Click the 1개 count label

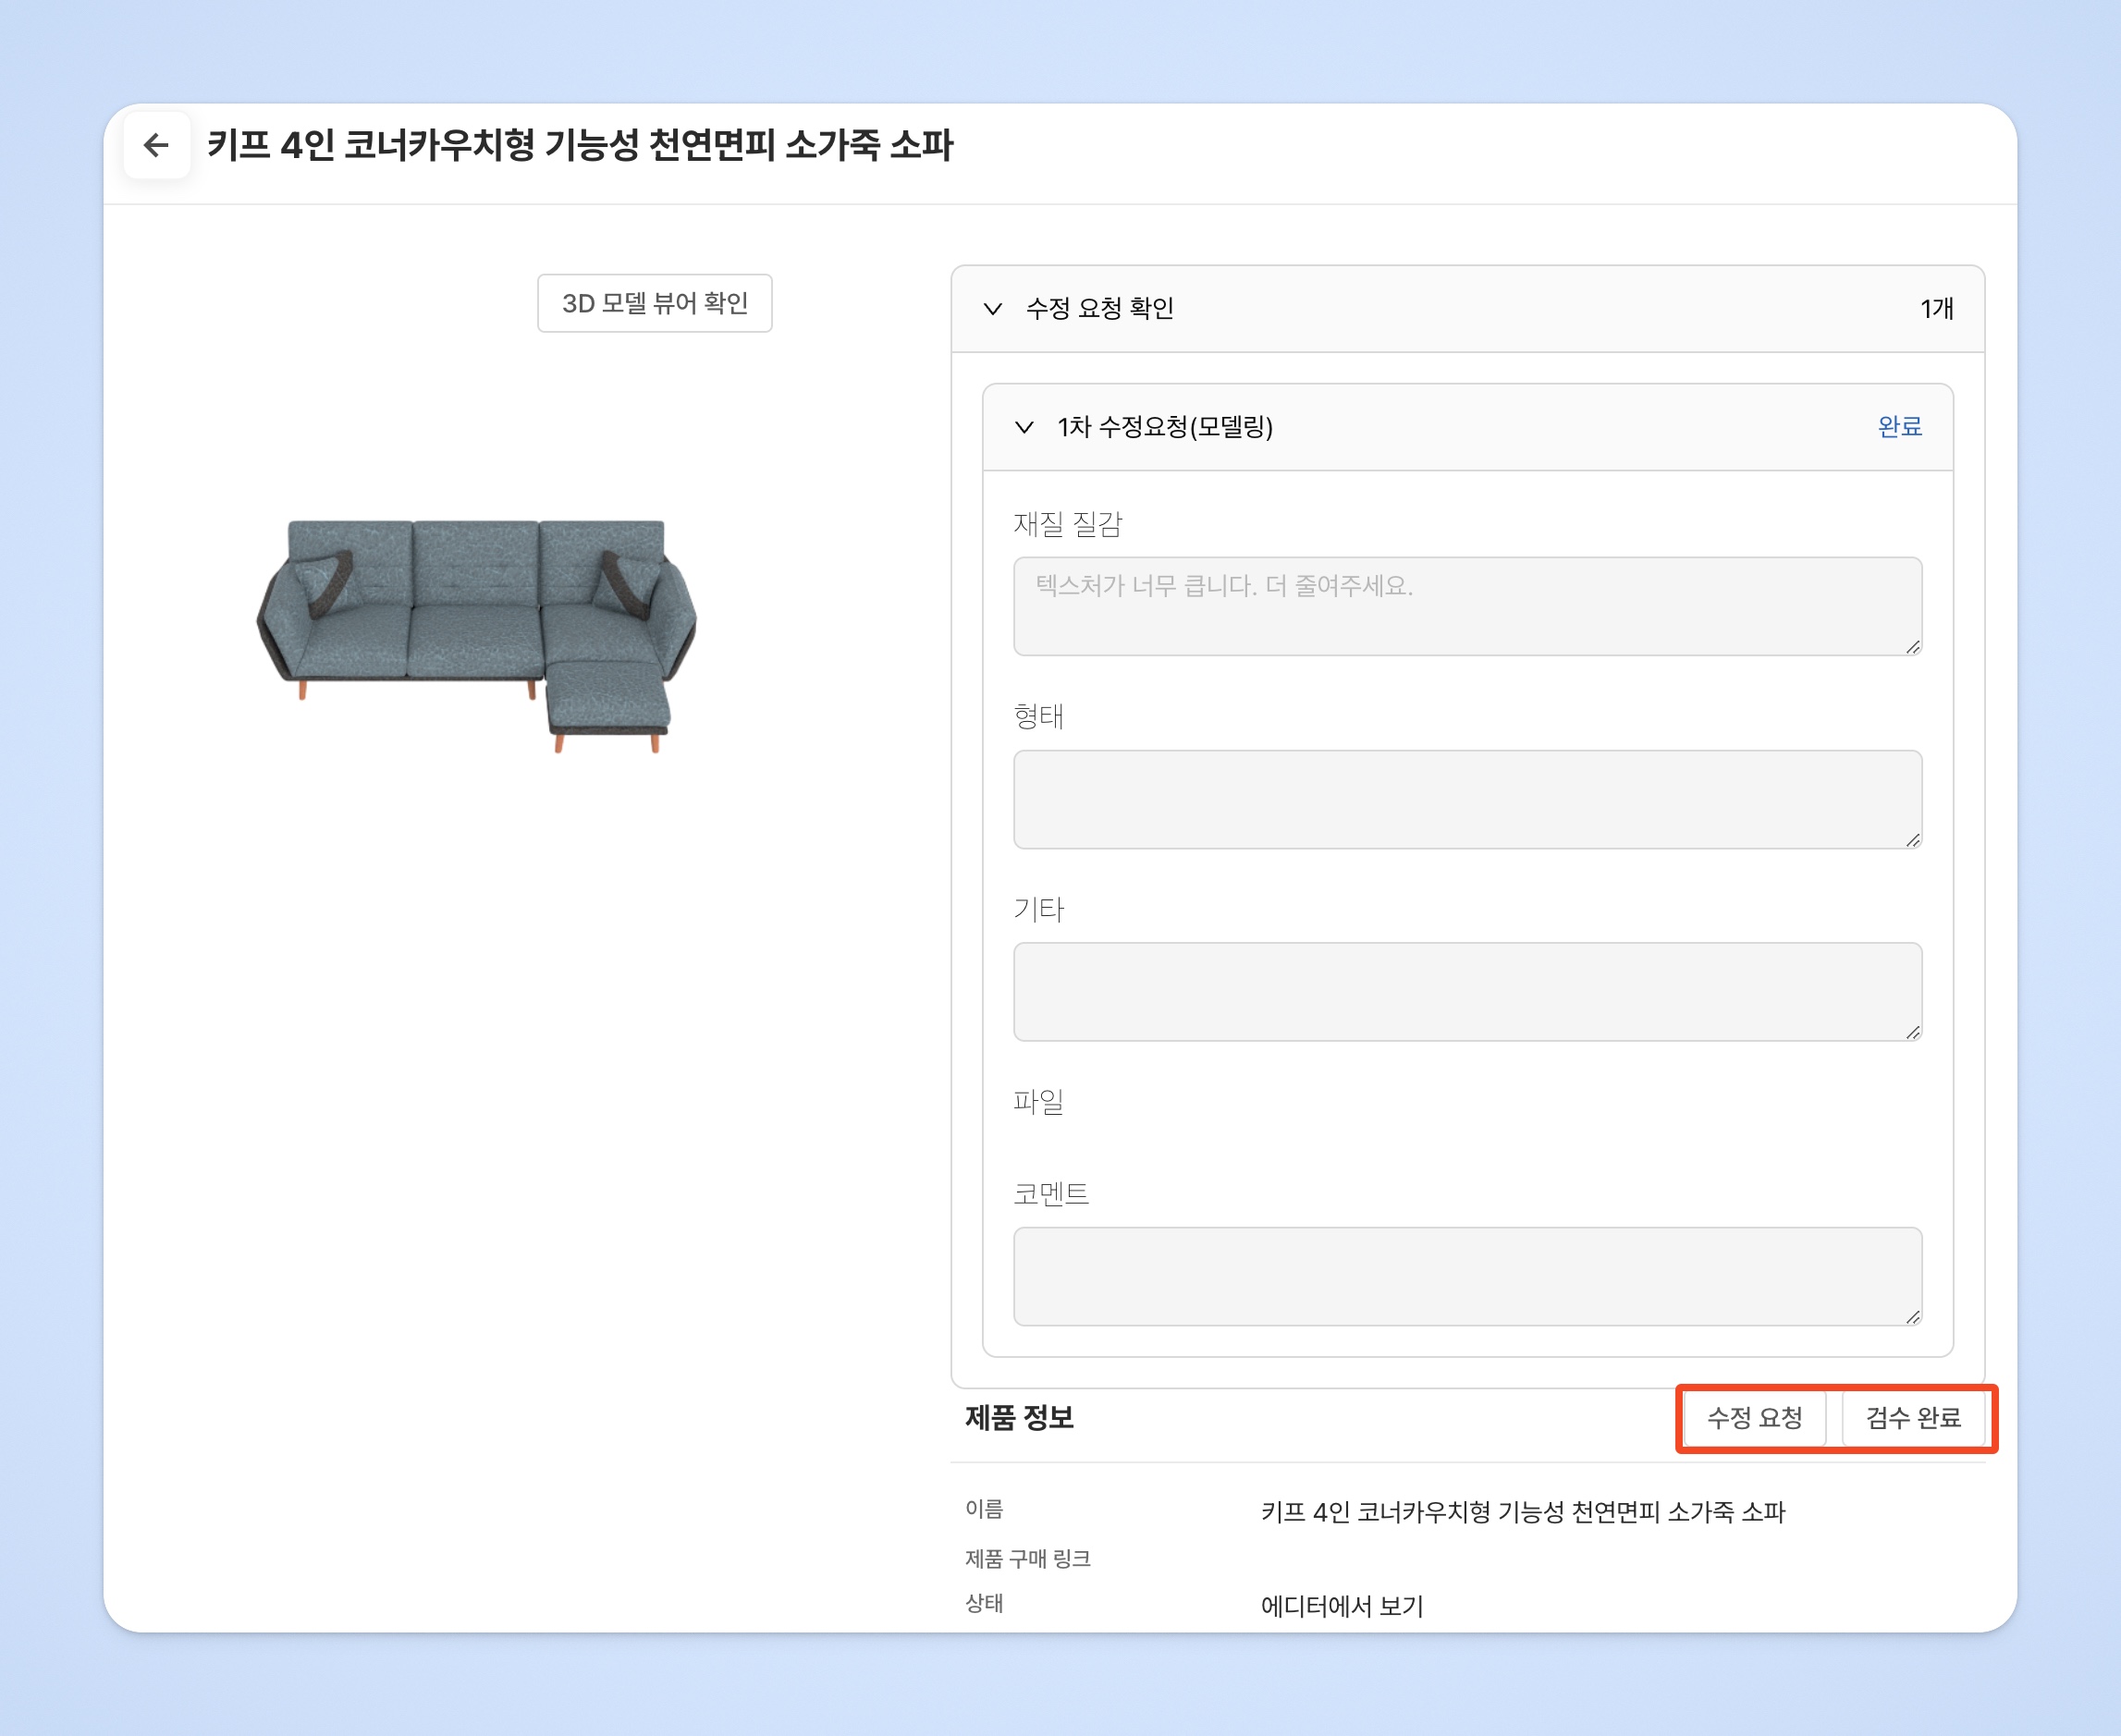pyautogui.click(x=1936, y=309)
